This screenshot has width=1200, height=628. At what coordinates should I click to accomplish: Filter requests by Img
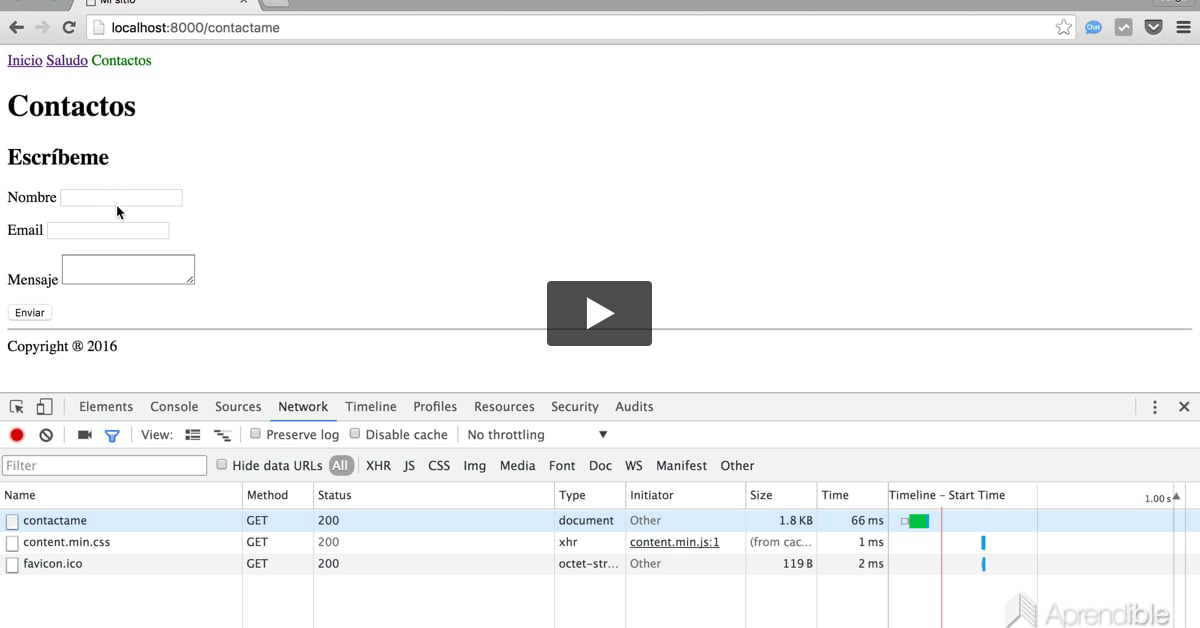[475, 466]
